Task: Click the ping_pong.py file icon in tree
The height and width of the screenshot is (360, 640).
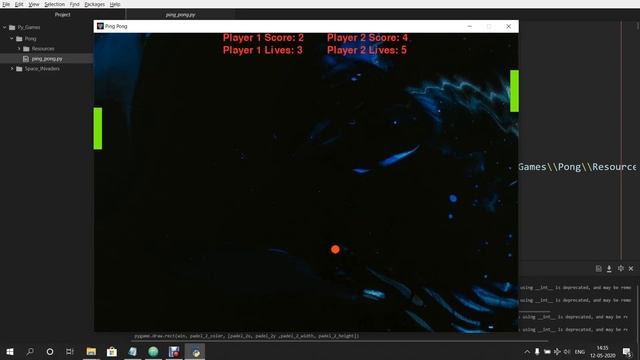Action: tap(26, 59)
